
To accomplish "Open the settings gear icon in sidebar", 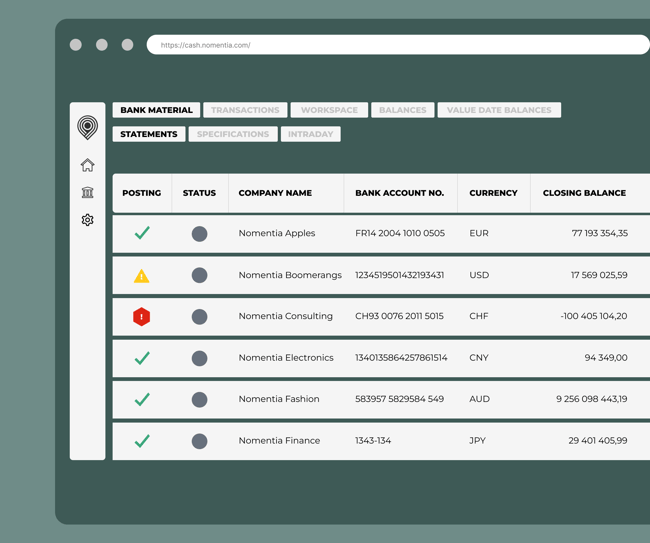I will click(x=87, y=220).
